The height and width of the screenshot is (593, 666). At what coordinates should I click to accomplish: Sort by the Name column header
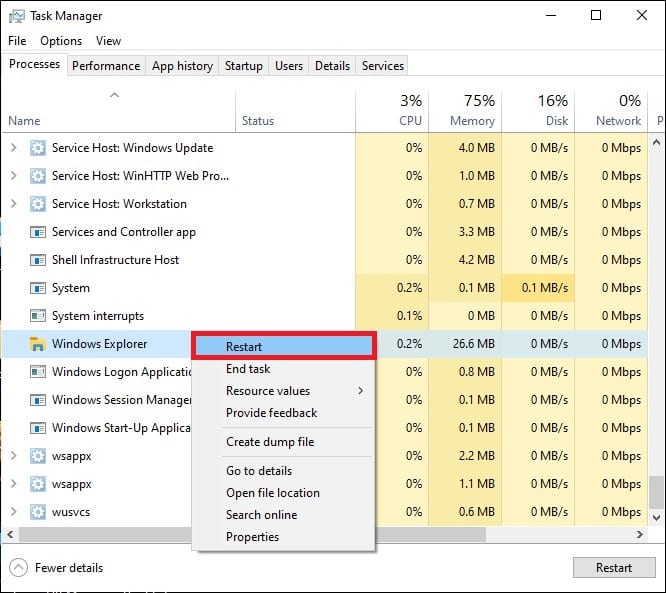click(119, 111)
